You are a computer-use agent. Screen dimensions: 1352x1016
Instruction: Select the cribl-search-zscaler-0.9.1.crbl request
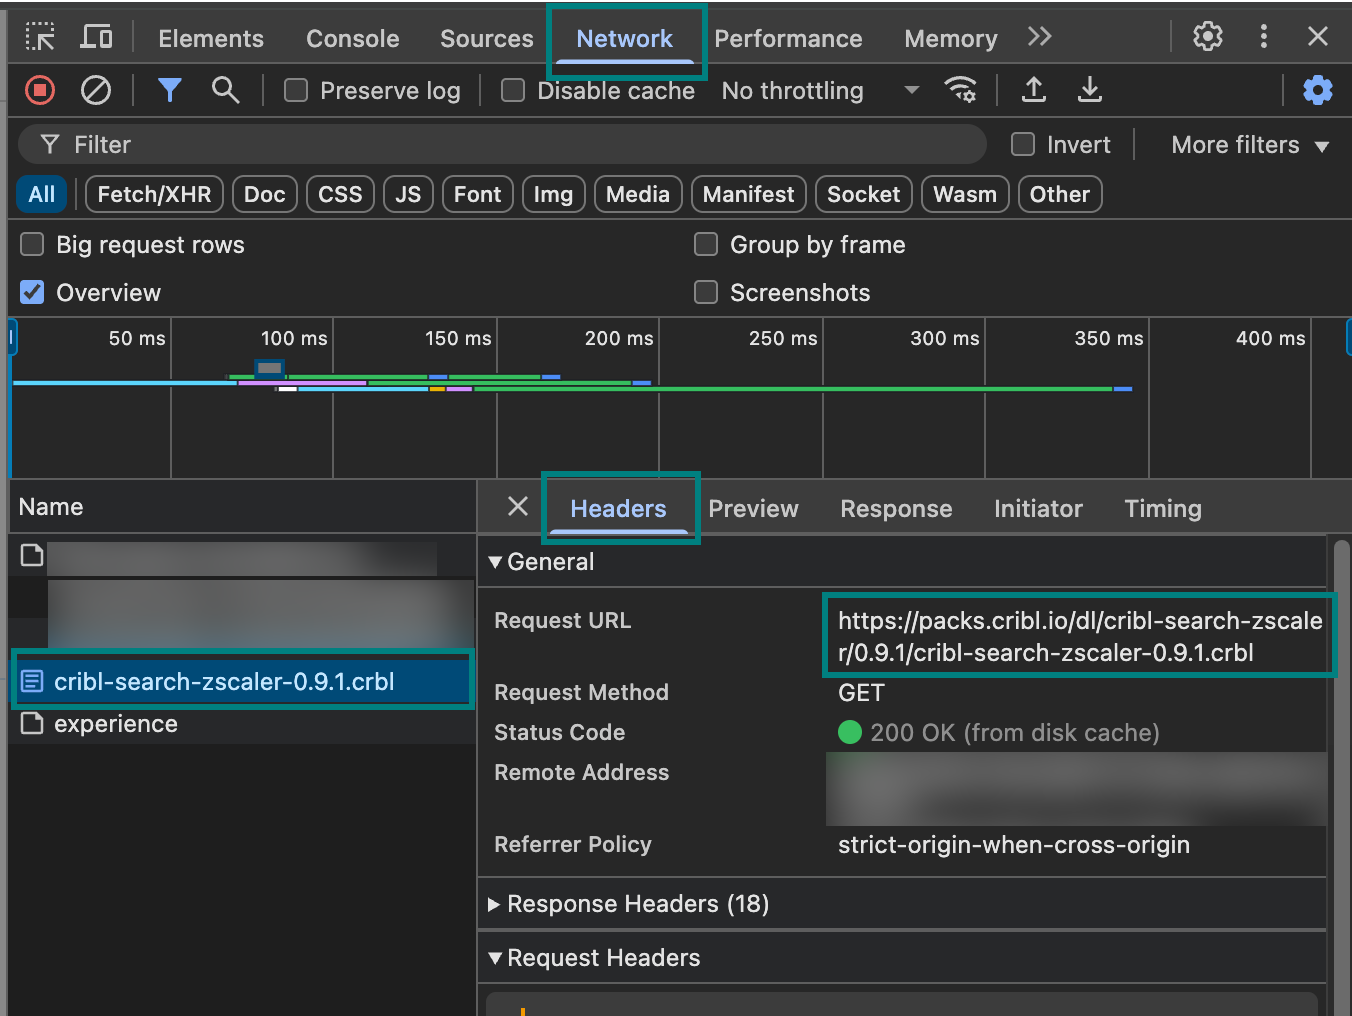241,681
